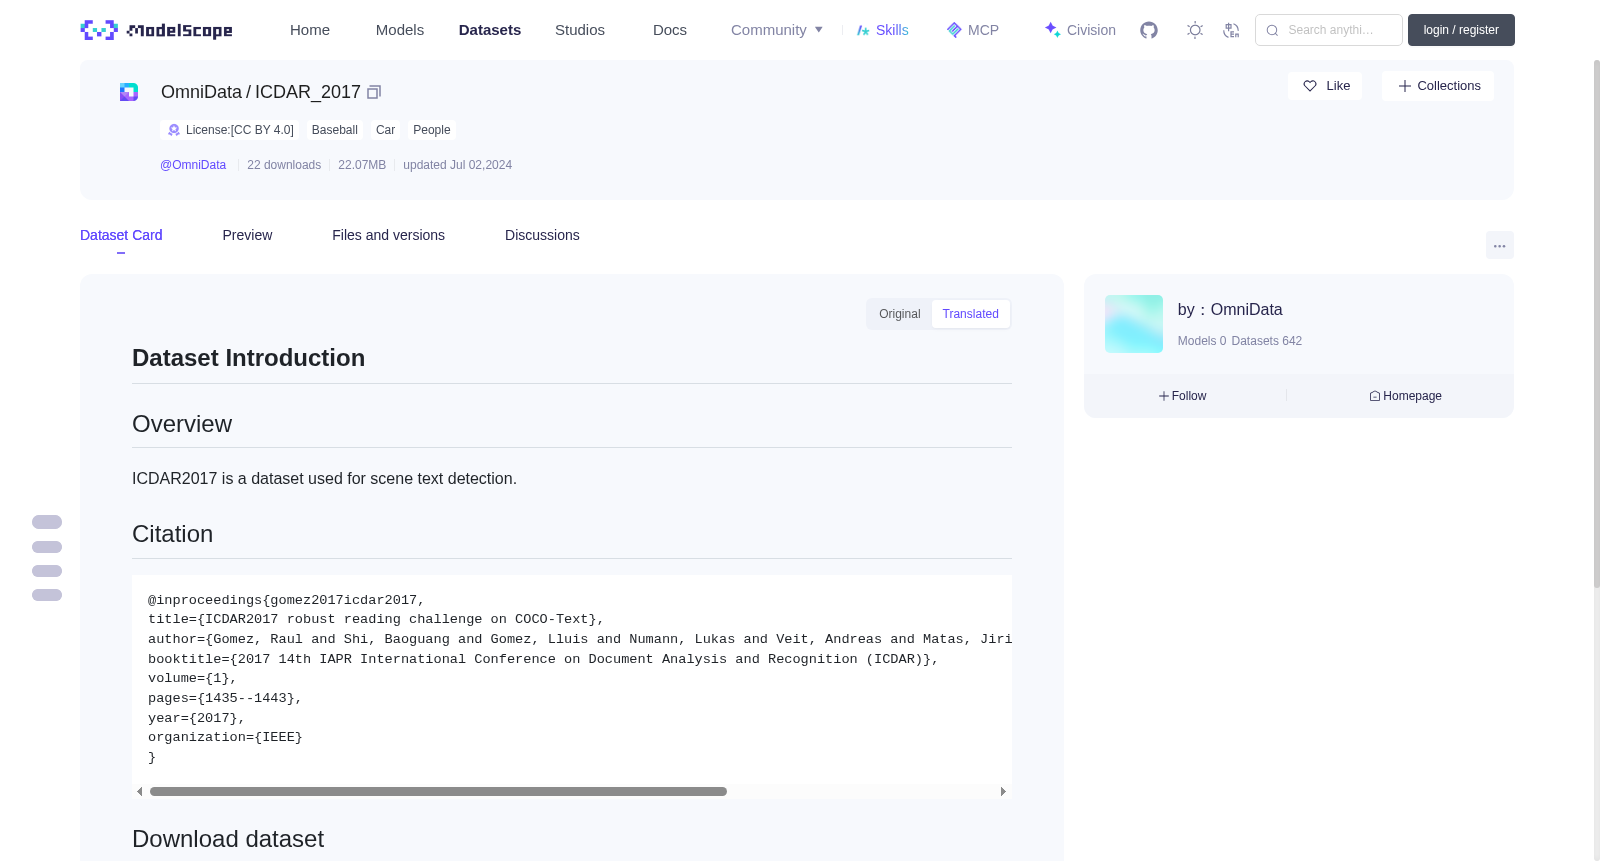Click the house icon next to Homepage
The image size is (1600, 861).
[1375, 396]
